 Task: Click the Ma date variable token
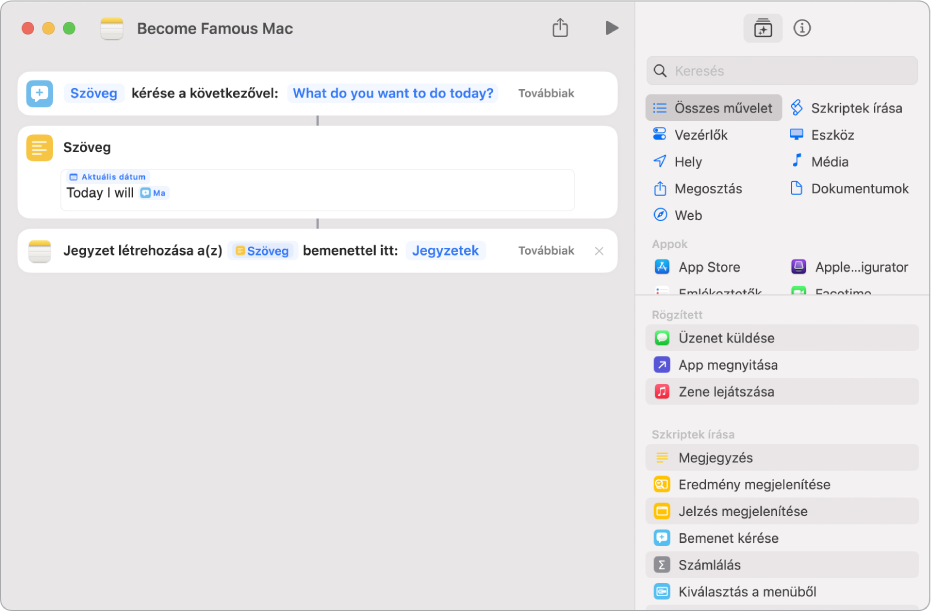tap(154, 193)
